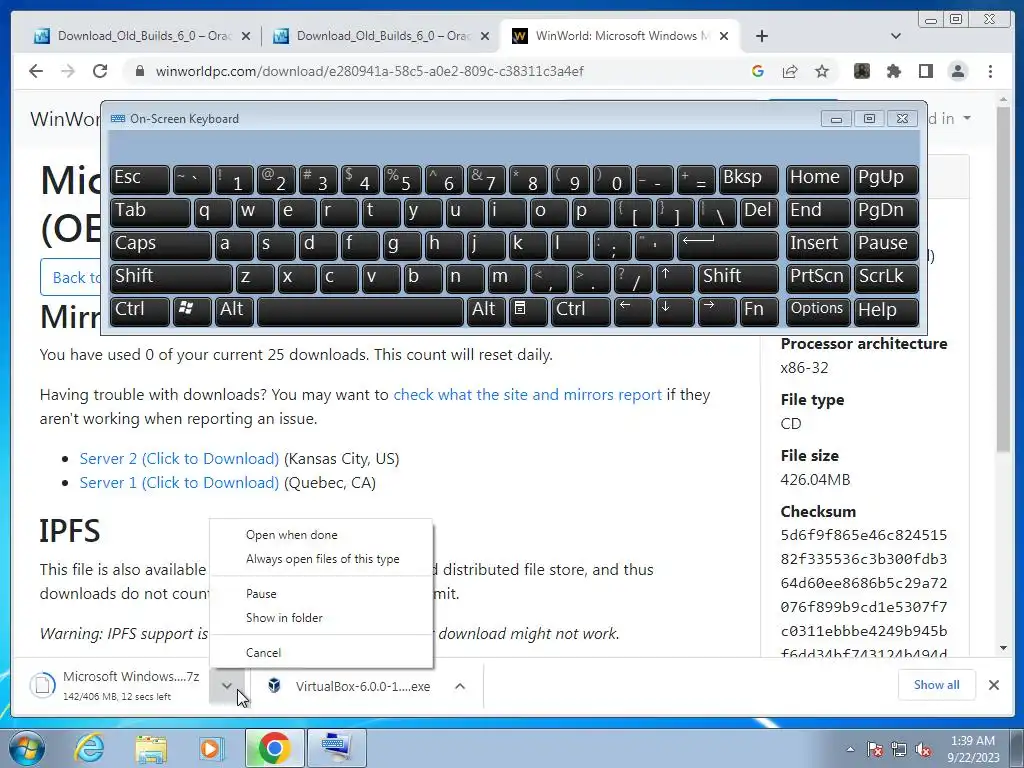Reload the WinWorld page
This screenshot has width=1024, height=768.
pos(100,71)
